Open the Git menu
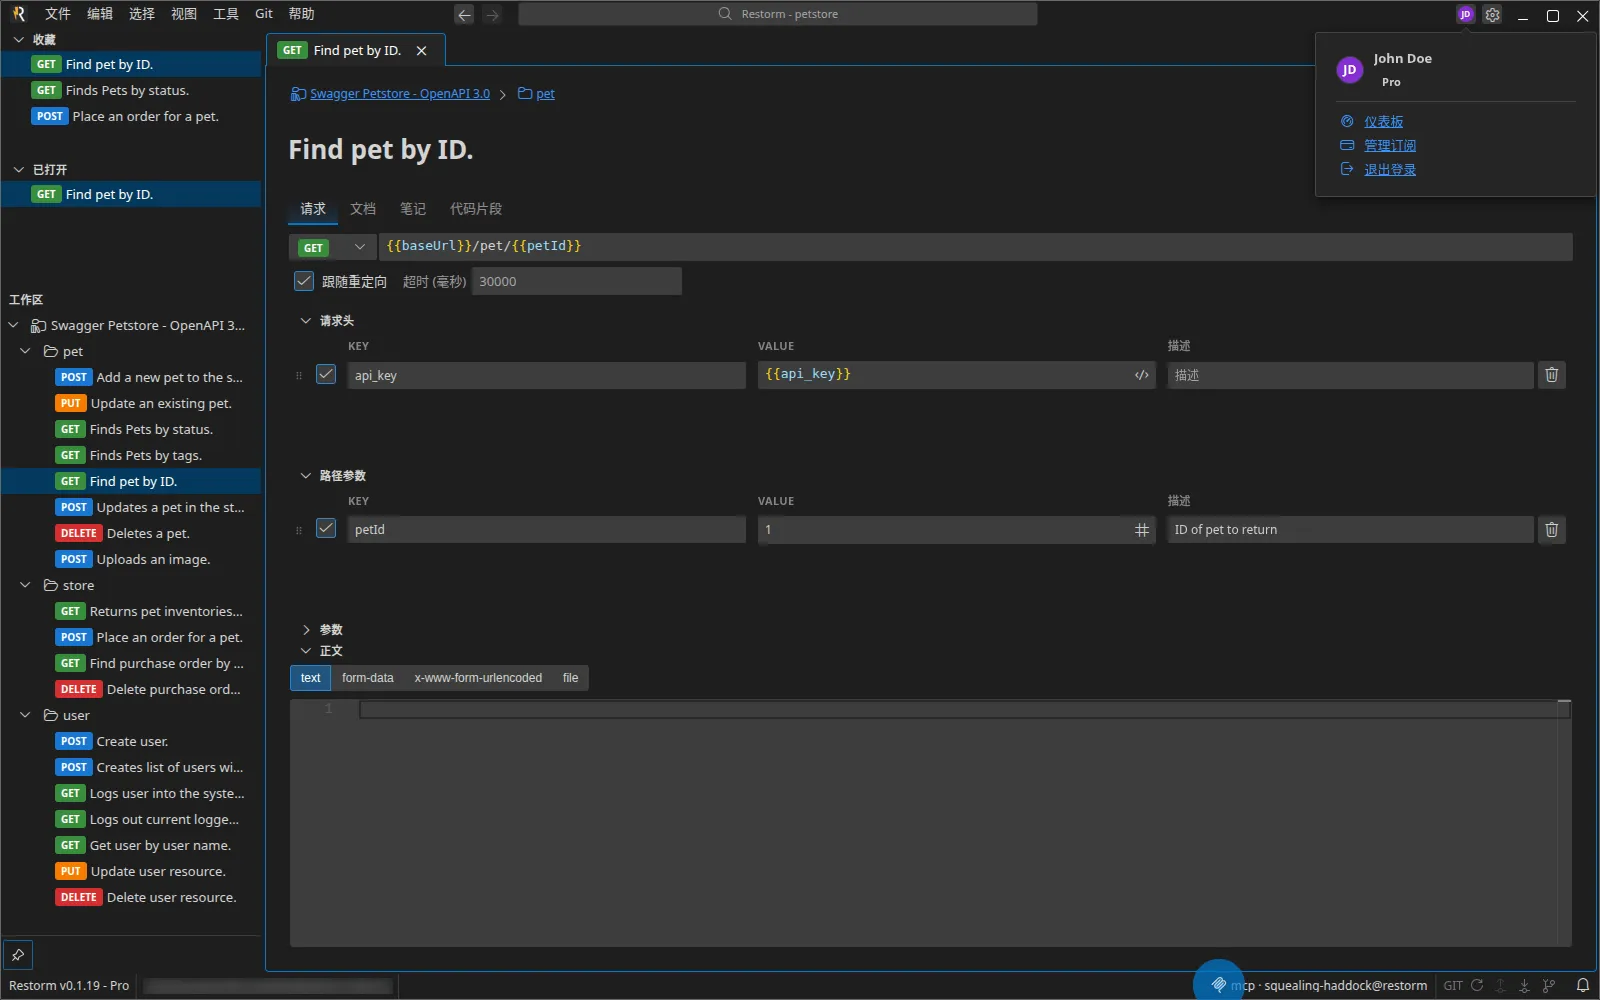The image size is (1600, 1000). tap(264, 14)
